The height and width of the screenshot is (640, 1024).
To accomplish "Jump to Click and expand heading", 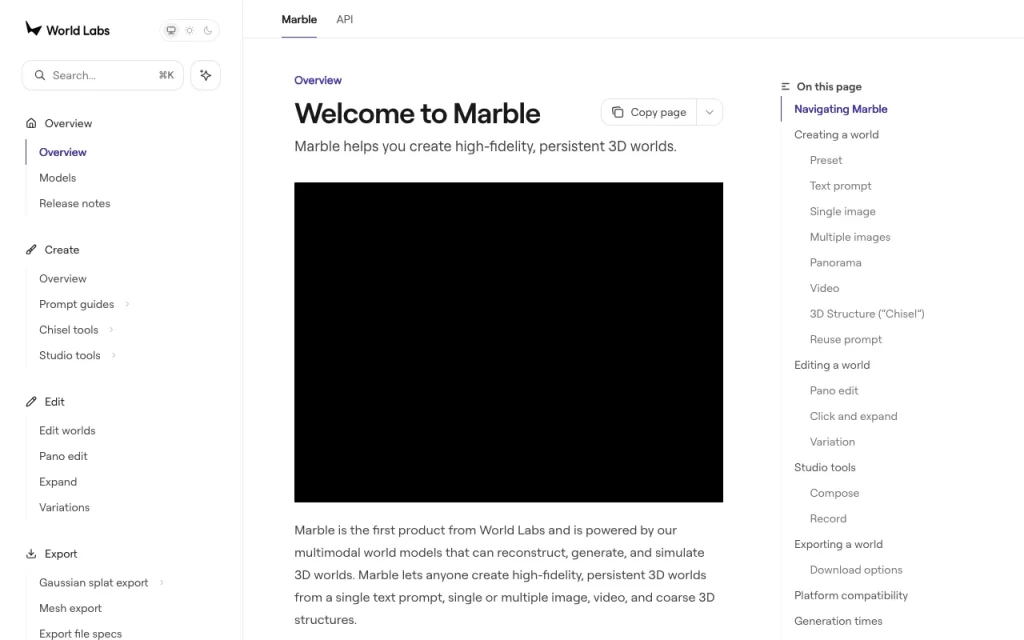I will coord(854,416).
